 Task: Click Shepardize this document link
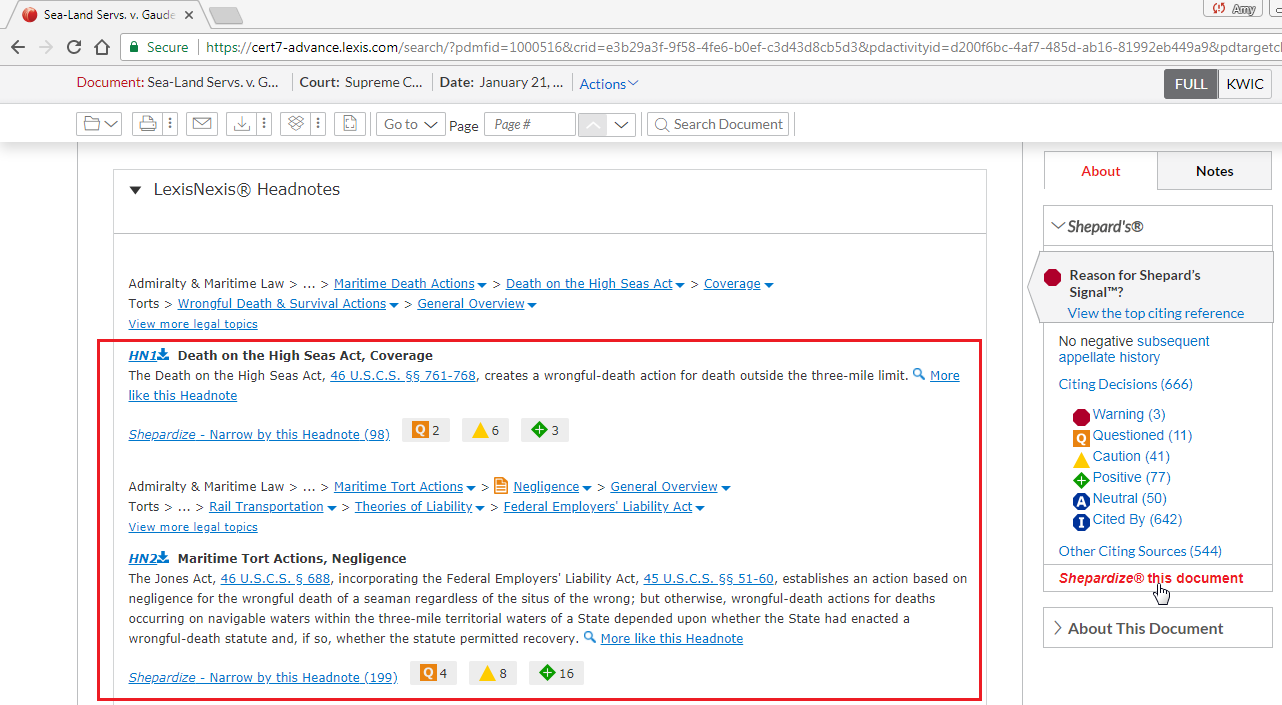coord(1151,578)
